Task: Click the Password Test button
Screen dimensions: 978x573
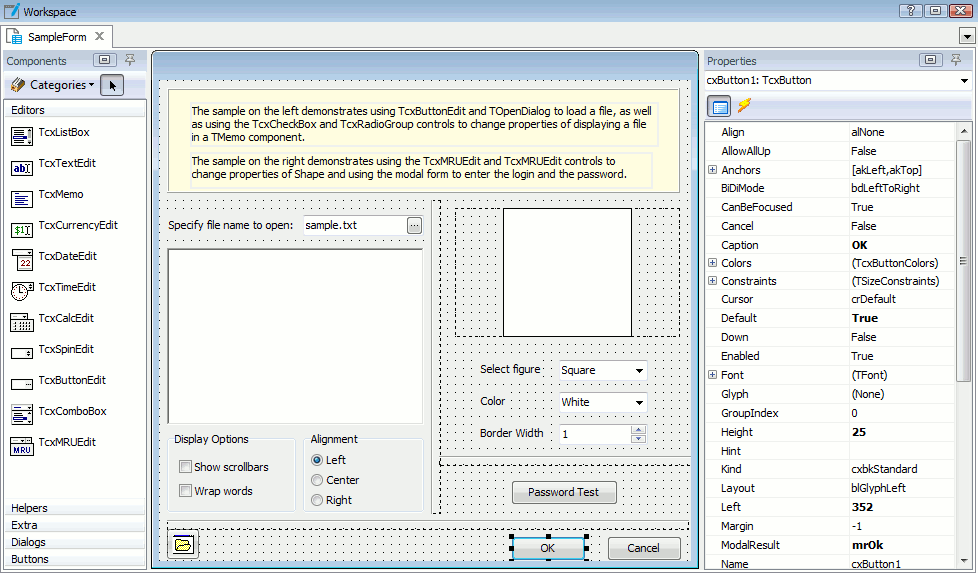Action: pos(564,492)
